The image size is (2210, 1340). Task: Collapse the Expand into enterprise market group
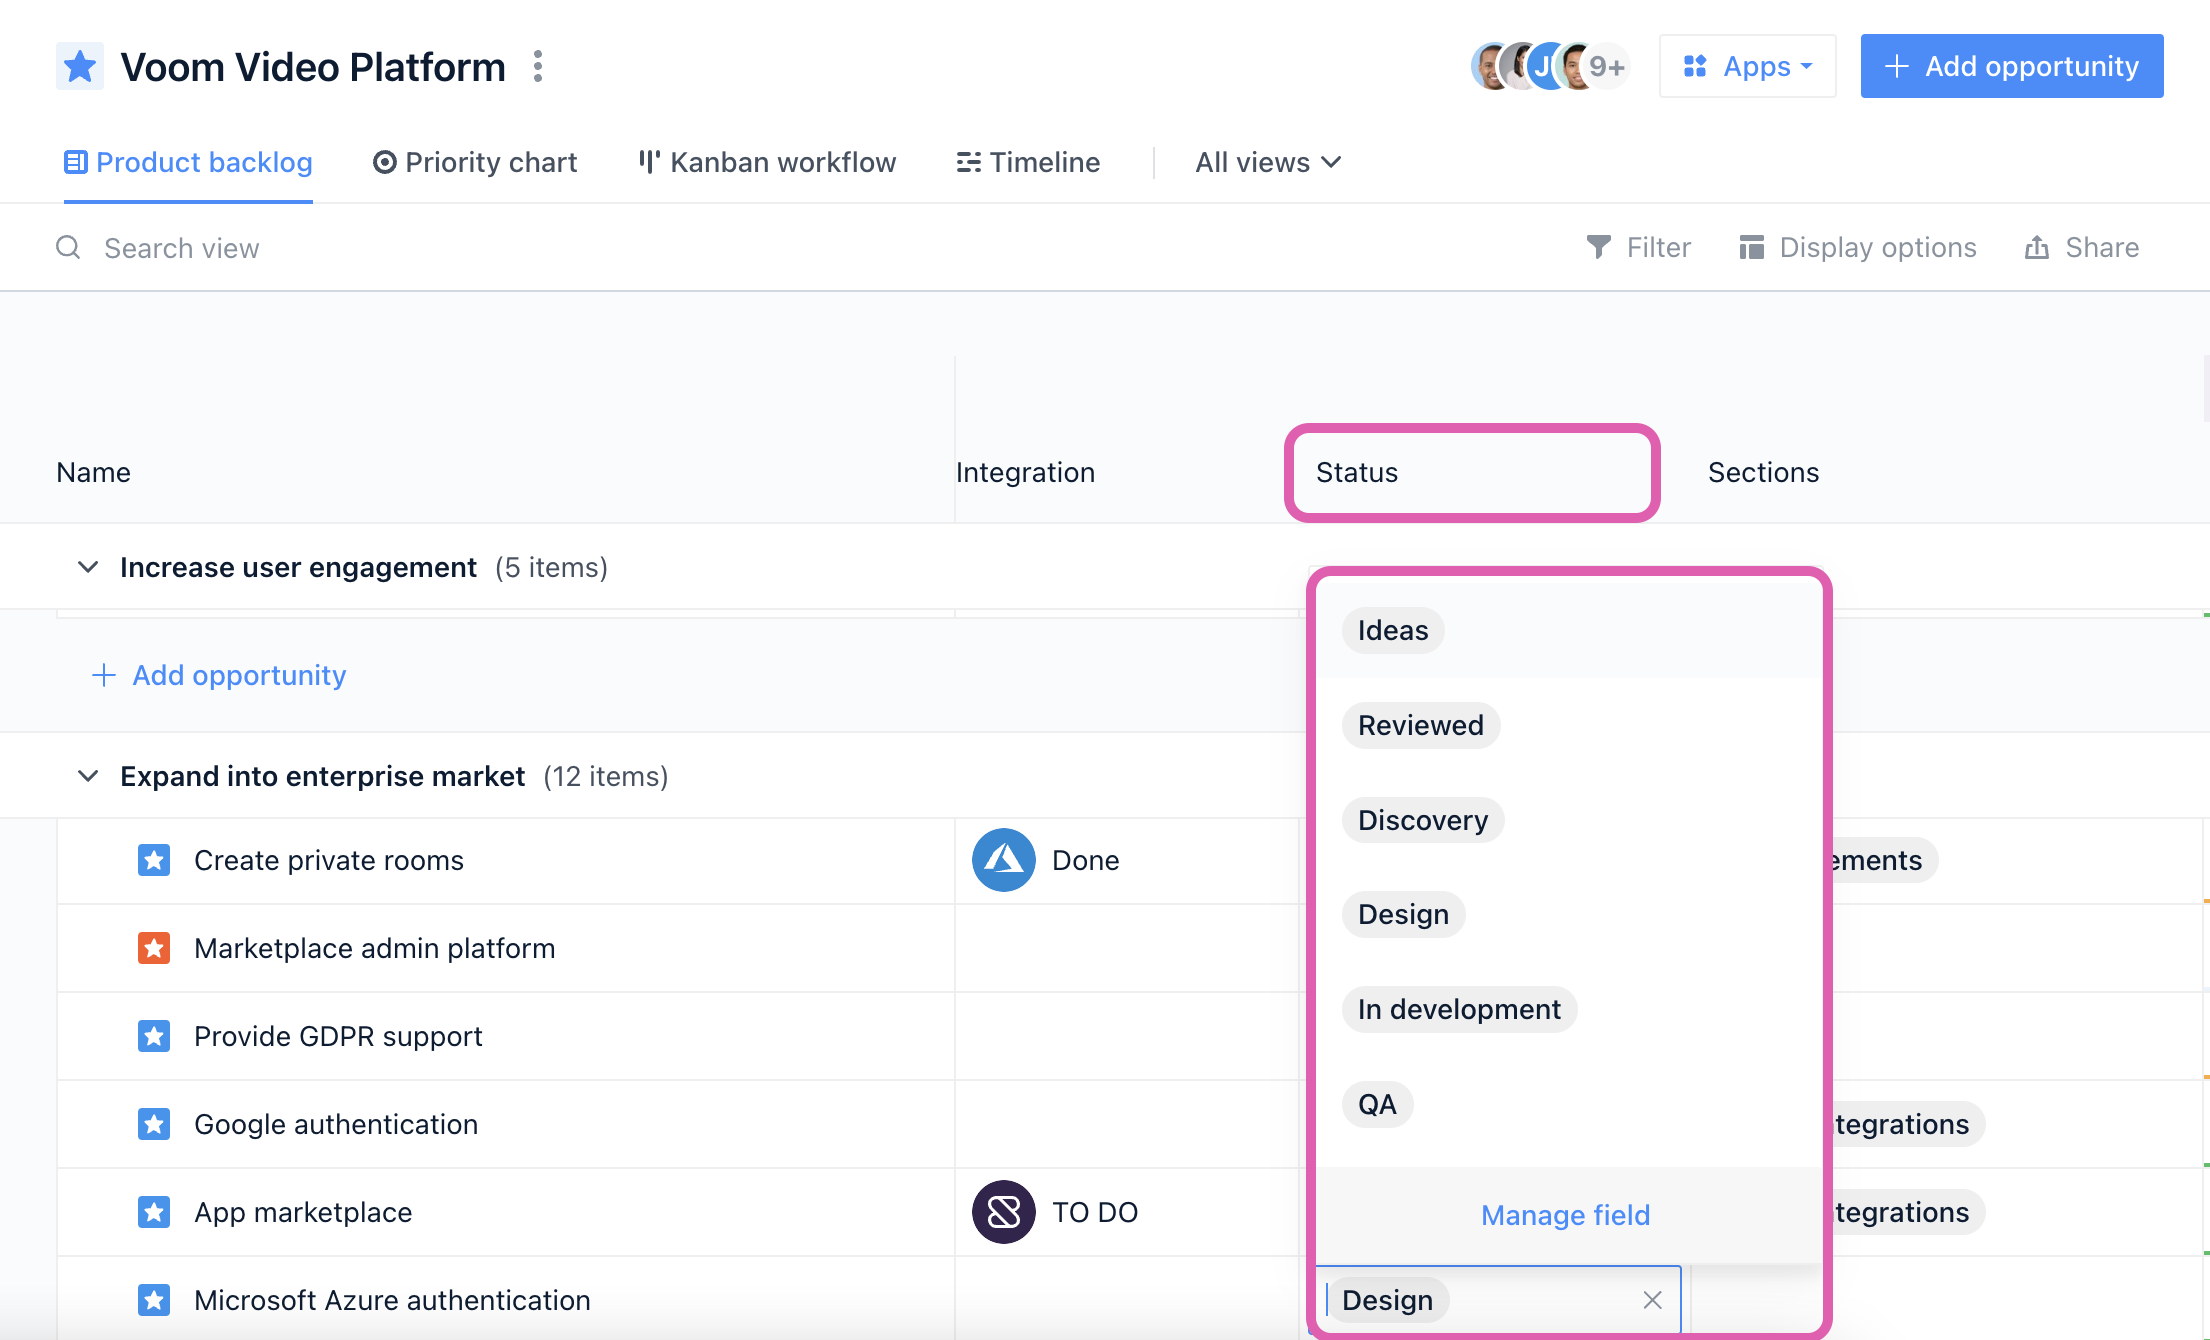tap(88, 776)
